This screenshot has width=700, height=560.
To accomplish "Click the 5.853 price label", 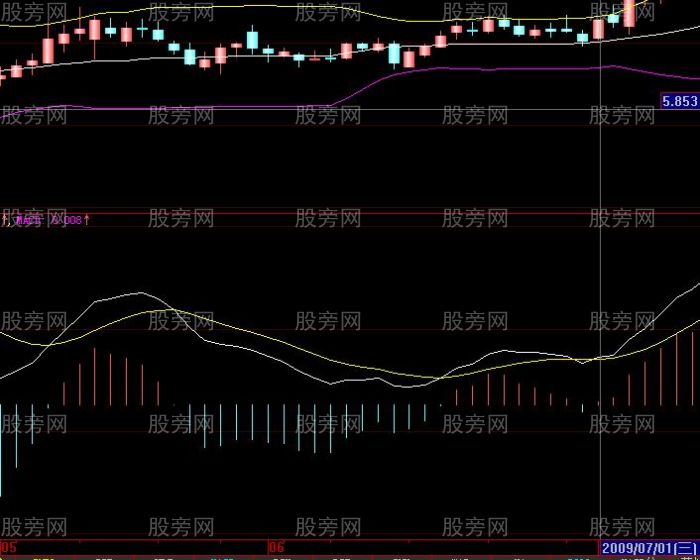I will pos(679,101).
